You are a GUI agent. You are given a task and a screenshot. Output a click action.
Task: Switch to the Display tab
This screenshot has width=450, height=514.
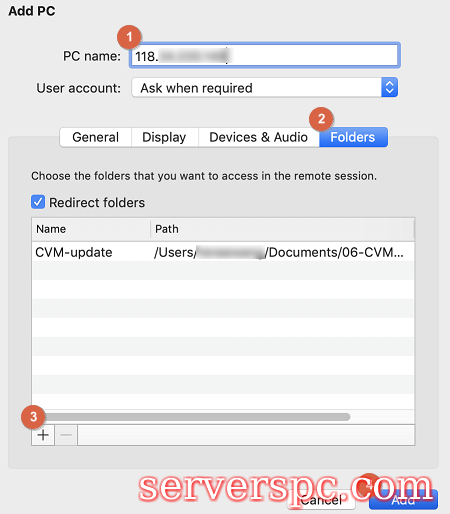(165, 137)
